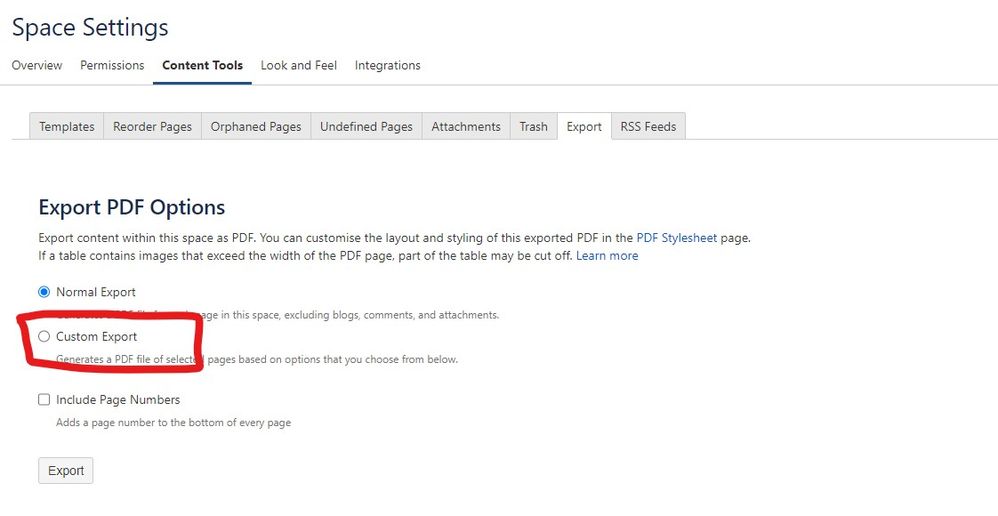The height and width of the screenshot is (516, 998).
Task: Open the Overview settings tab
Action: click(x=37, y=66)
